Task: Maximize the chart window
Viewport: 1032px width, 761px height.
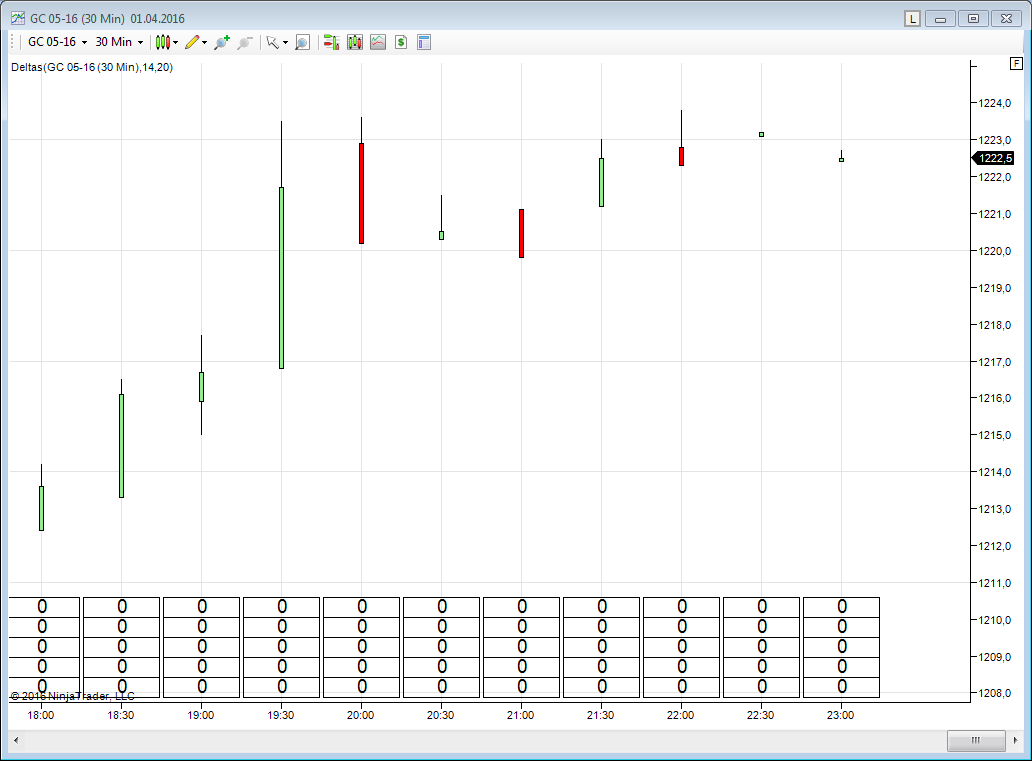Action: pyautogui.click(x=973, y=19)
